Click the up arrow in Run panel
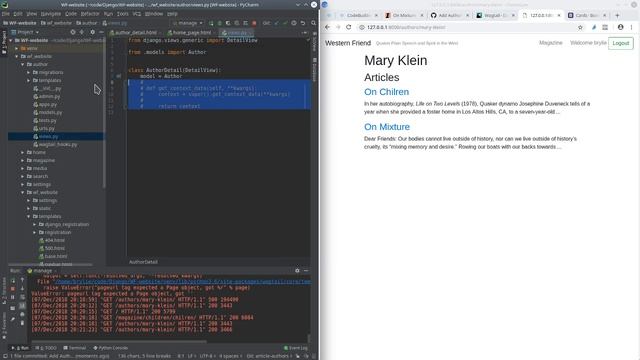The image size is (640, 360). pyautogui.click(x=22, y=280)
